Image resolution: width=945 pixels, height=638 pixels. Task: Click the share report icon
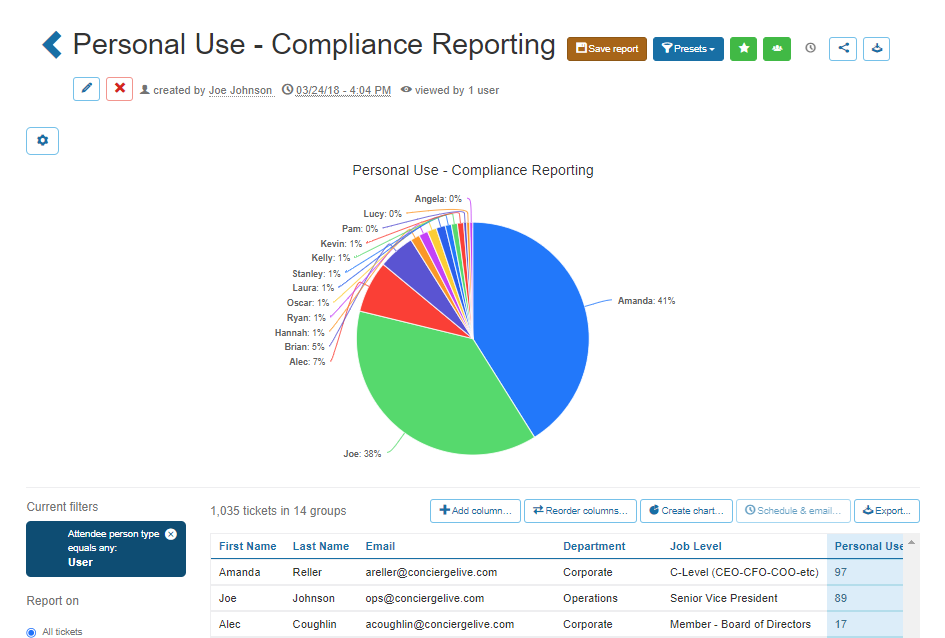pyautogui.click(x=843, y=48)
